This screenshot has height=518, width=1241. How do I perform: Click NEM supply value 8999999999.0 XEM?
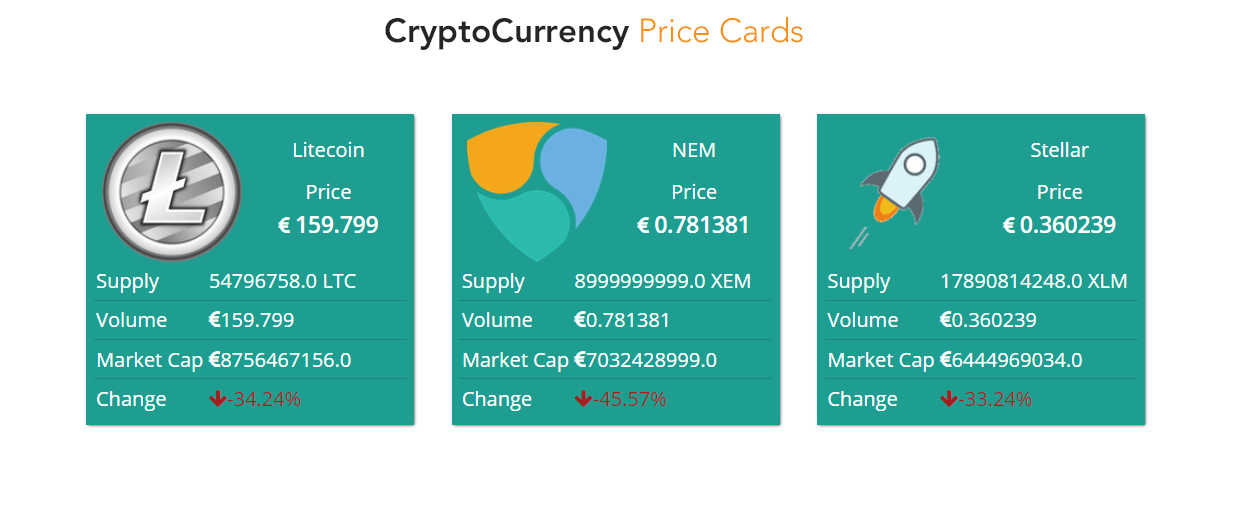[662, 281]
